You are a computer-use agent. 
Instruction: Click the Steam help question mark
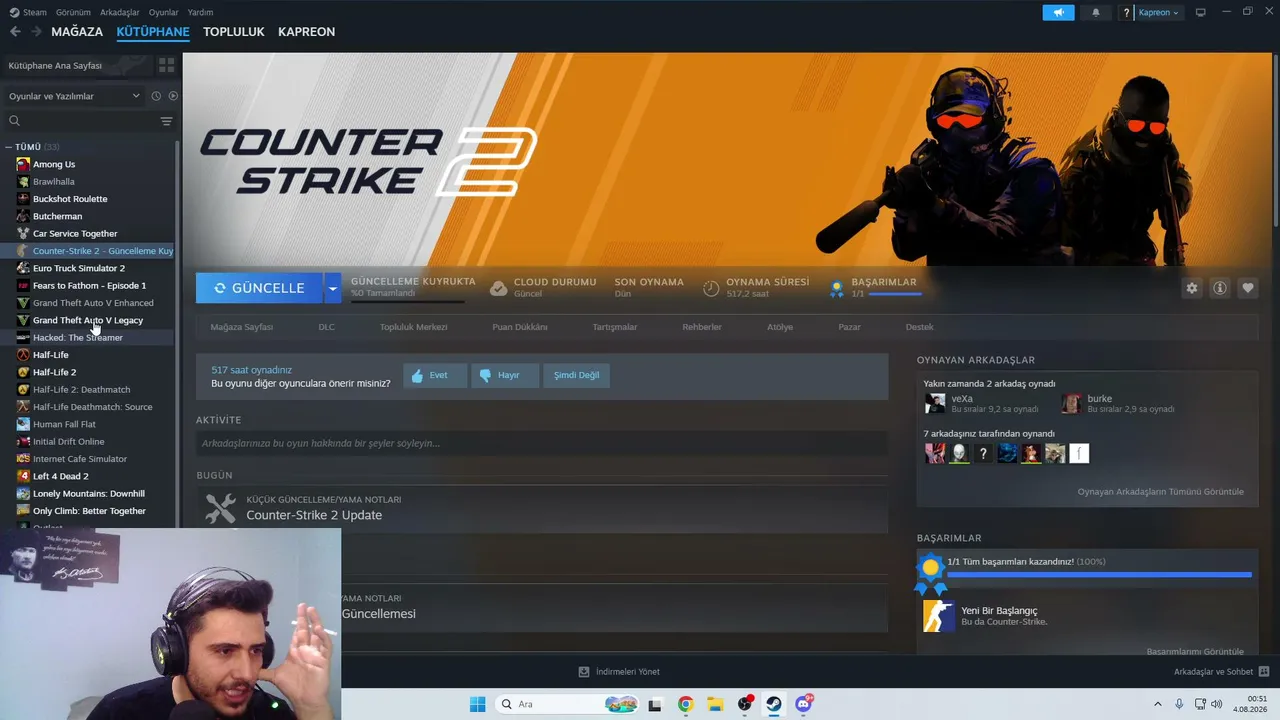point(1127,13)
